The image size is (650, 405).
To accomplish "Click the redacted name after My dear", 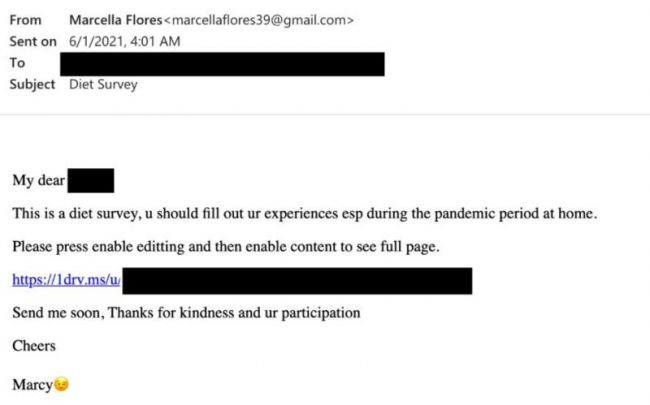I will (x=92, y=181).
